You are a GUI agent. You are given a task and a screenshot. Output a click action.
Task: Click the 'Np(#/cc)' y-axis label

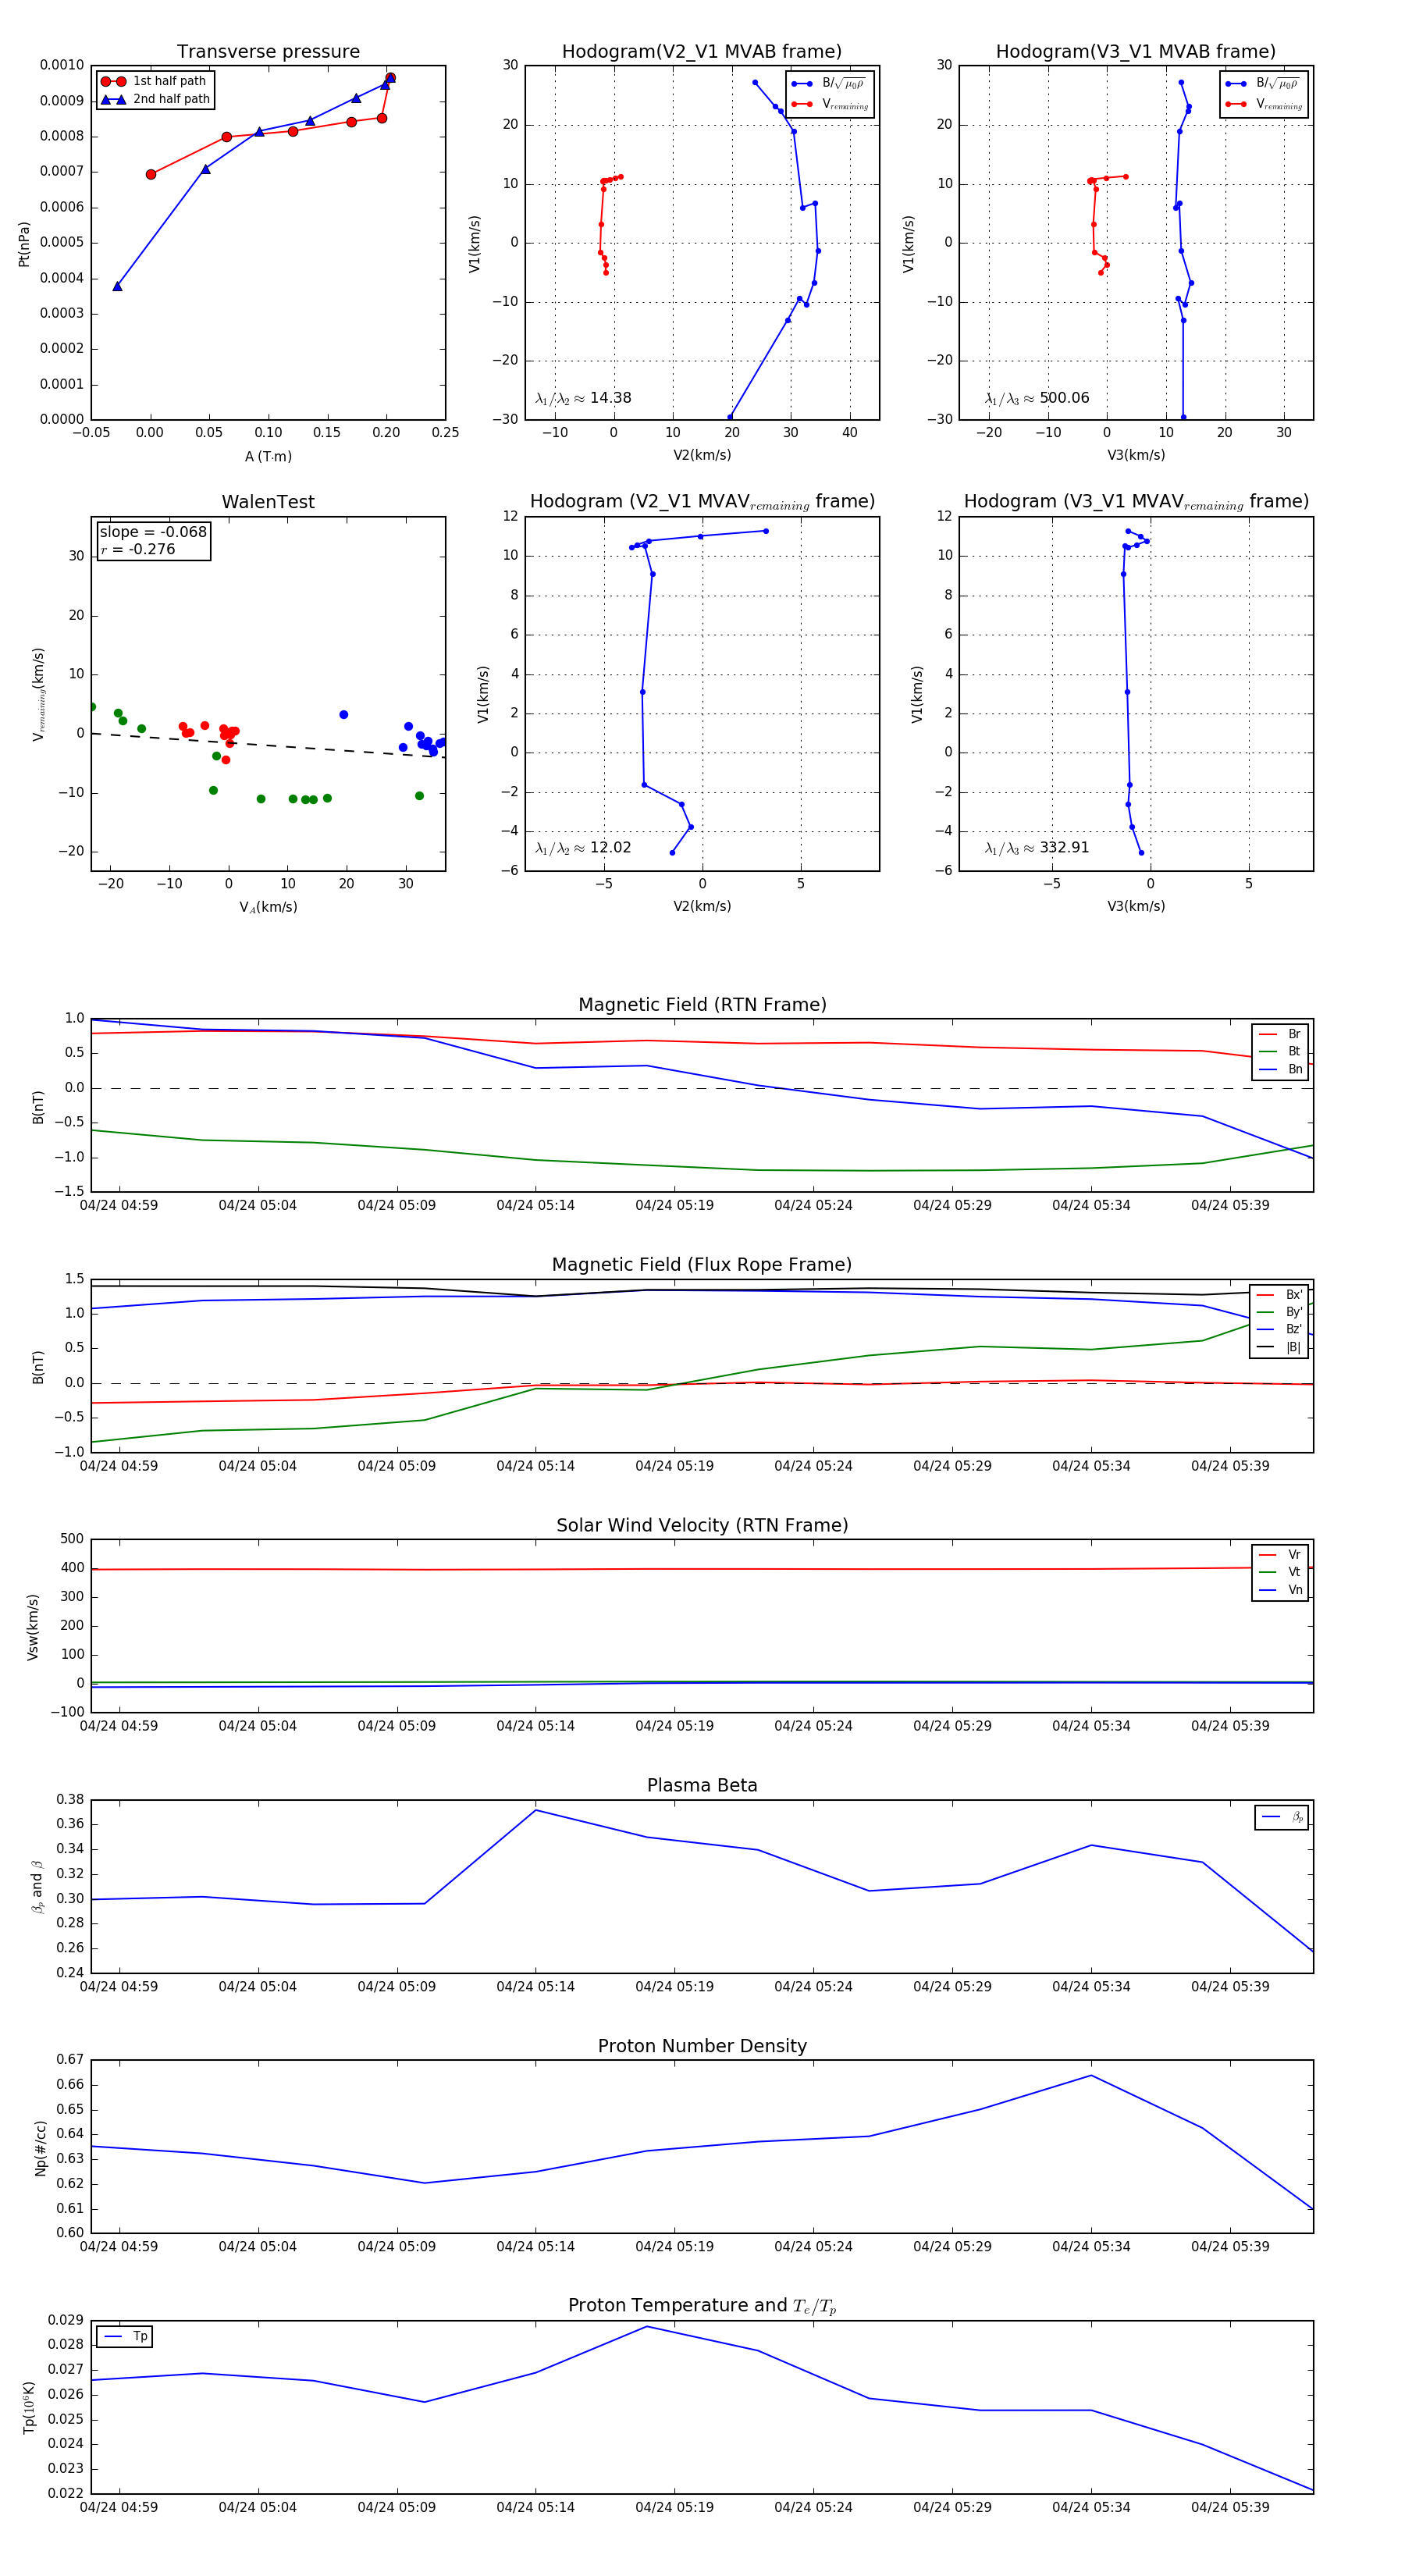pos(40,2147)
